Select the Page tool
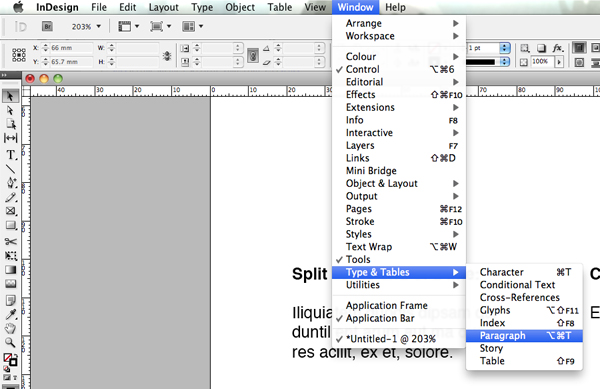The height and width of the screenshot is (389, 600). point(10,124)
